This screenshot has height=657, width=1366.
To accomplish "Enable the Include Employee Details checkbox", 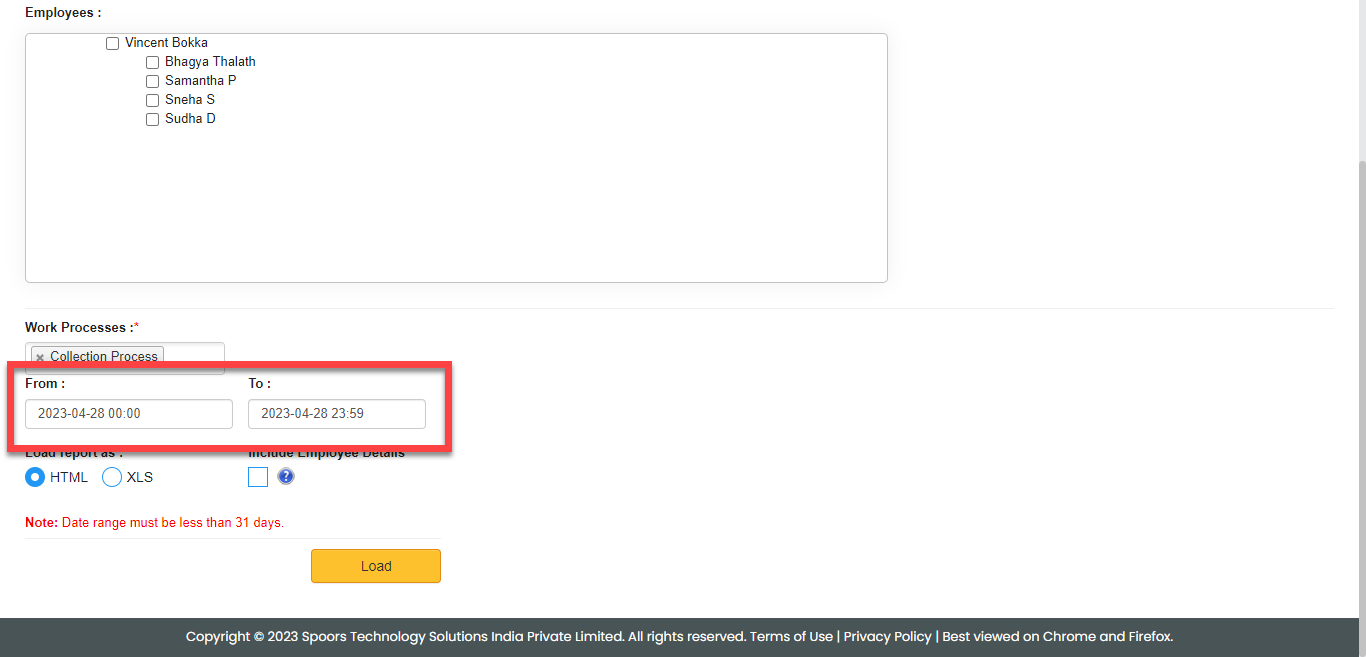I will tap(258, 477).
